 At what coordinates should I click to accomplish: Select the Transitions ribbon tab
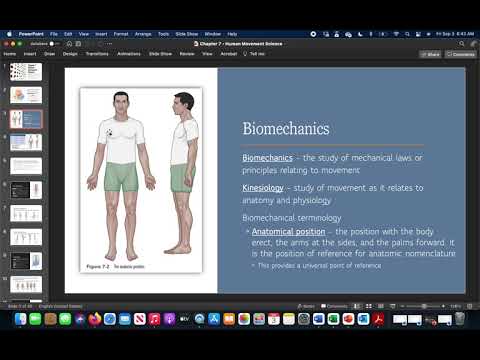(97, 54)
